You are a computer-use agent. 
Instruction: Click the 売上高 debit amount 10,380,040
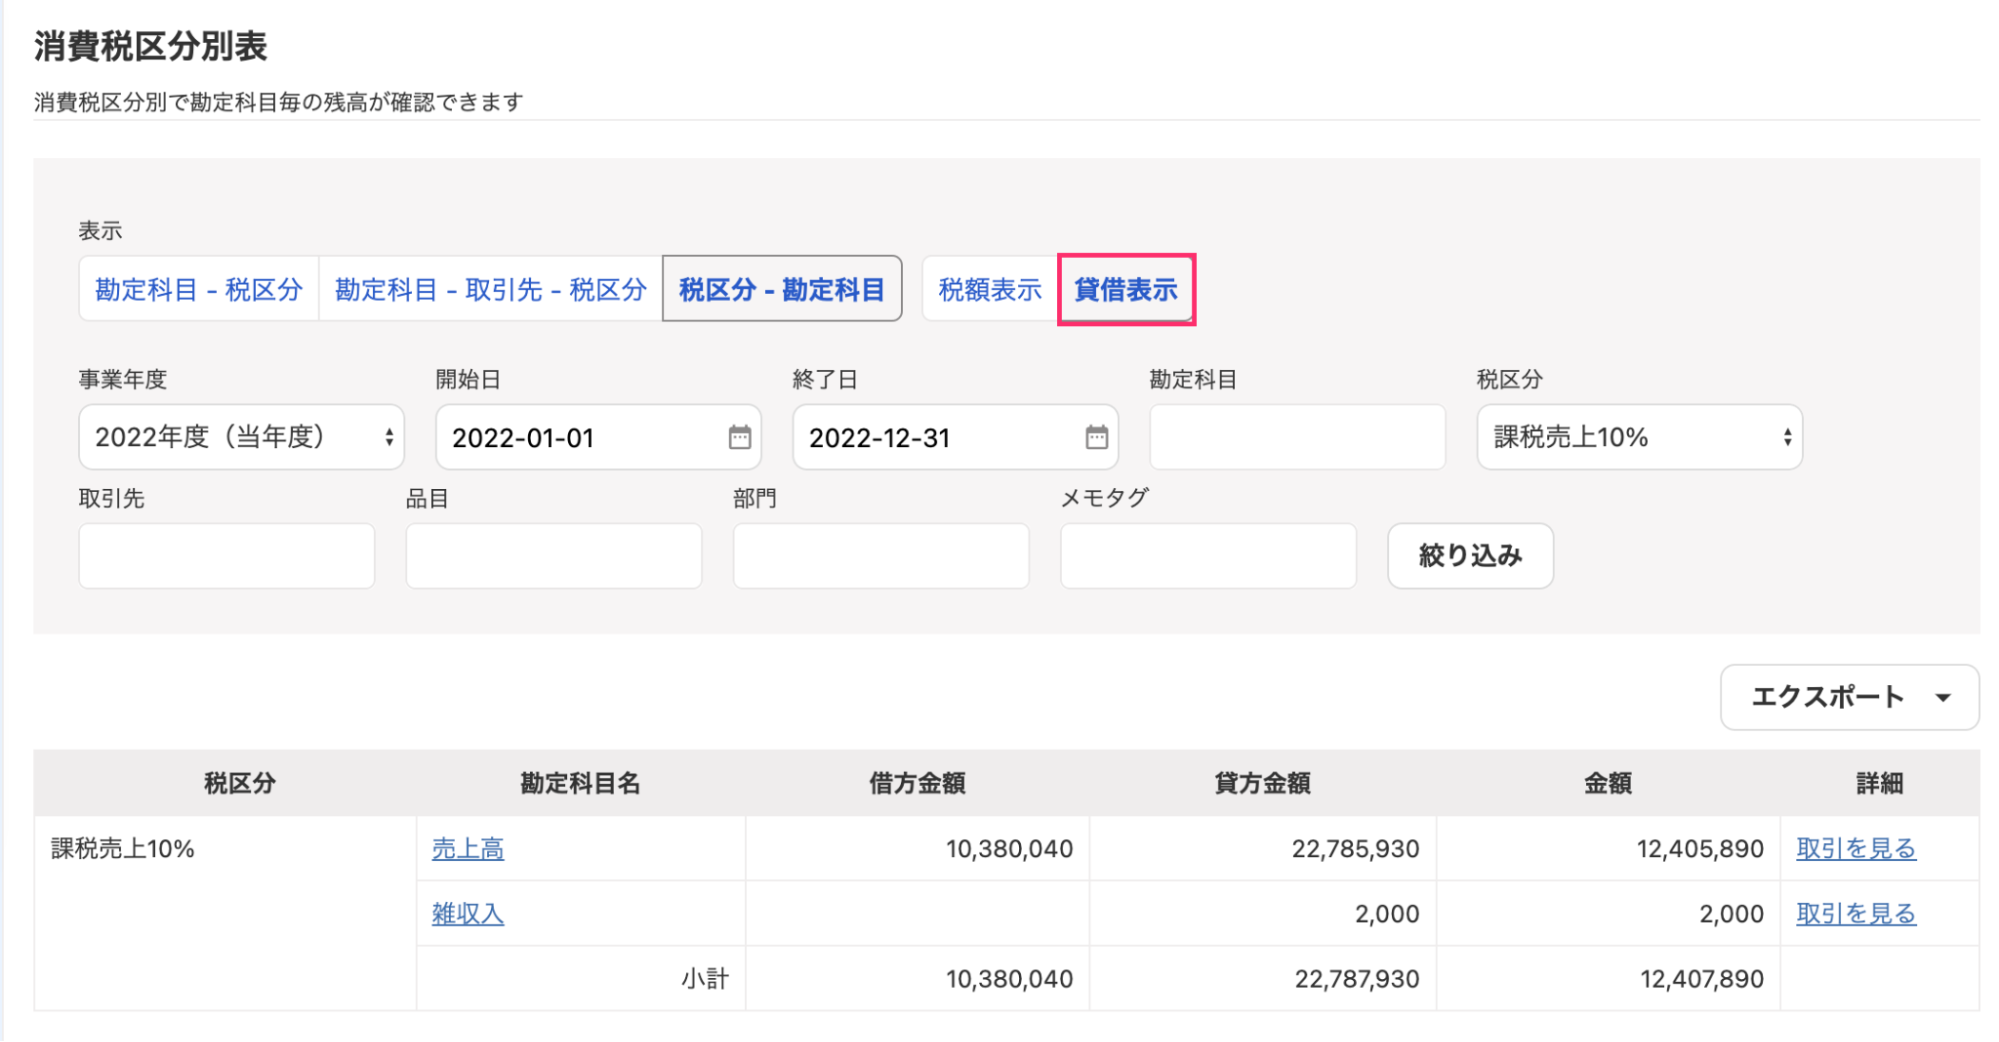coord(1009,849)
